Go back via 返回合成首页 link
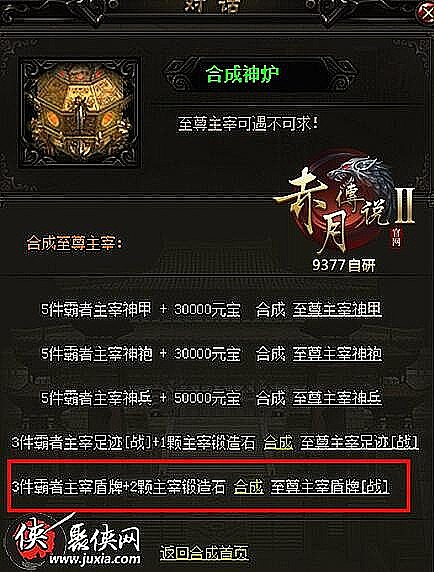The image size is (434, 572). [204, 553]
